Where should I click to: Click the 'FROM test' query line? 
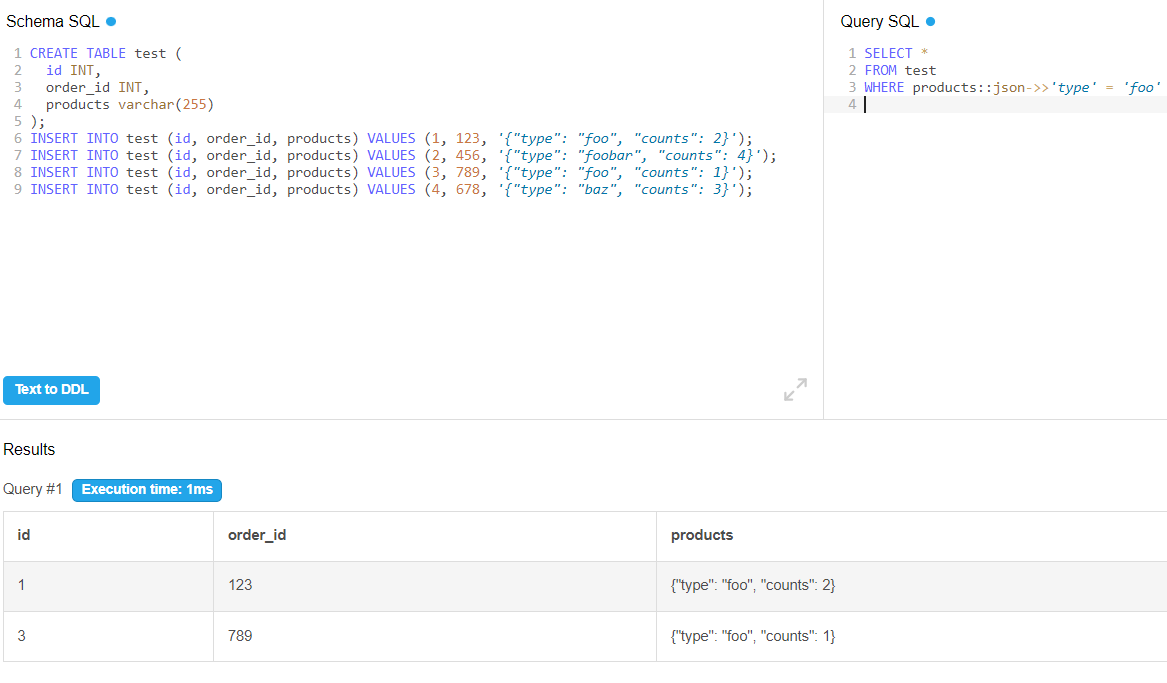[900, 71]
